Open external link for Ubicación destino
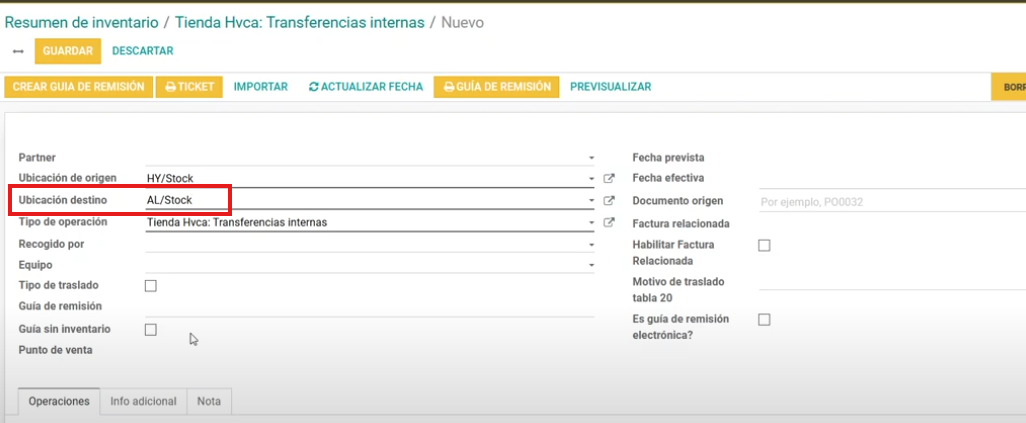The width and height of the screenshot is (1026, 423). (x=609, y=200)
